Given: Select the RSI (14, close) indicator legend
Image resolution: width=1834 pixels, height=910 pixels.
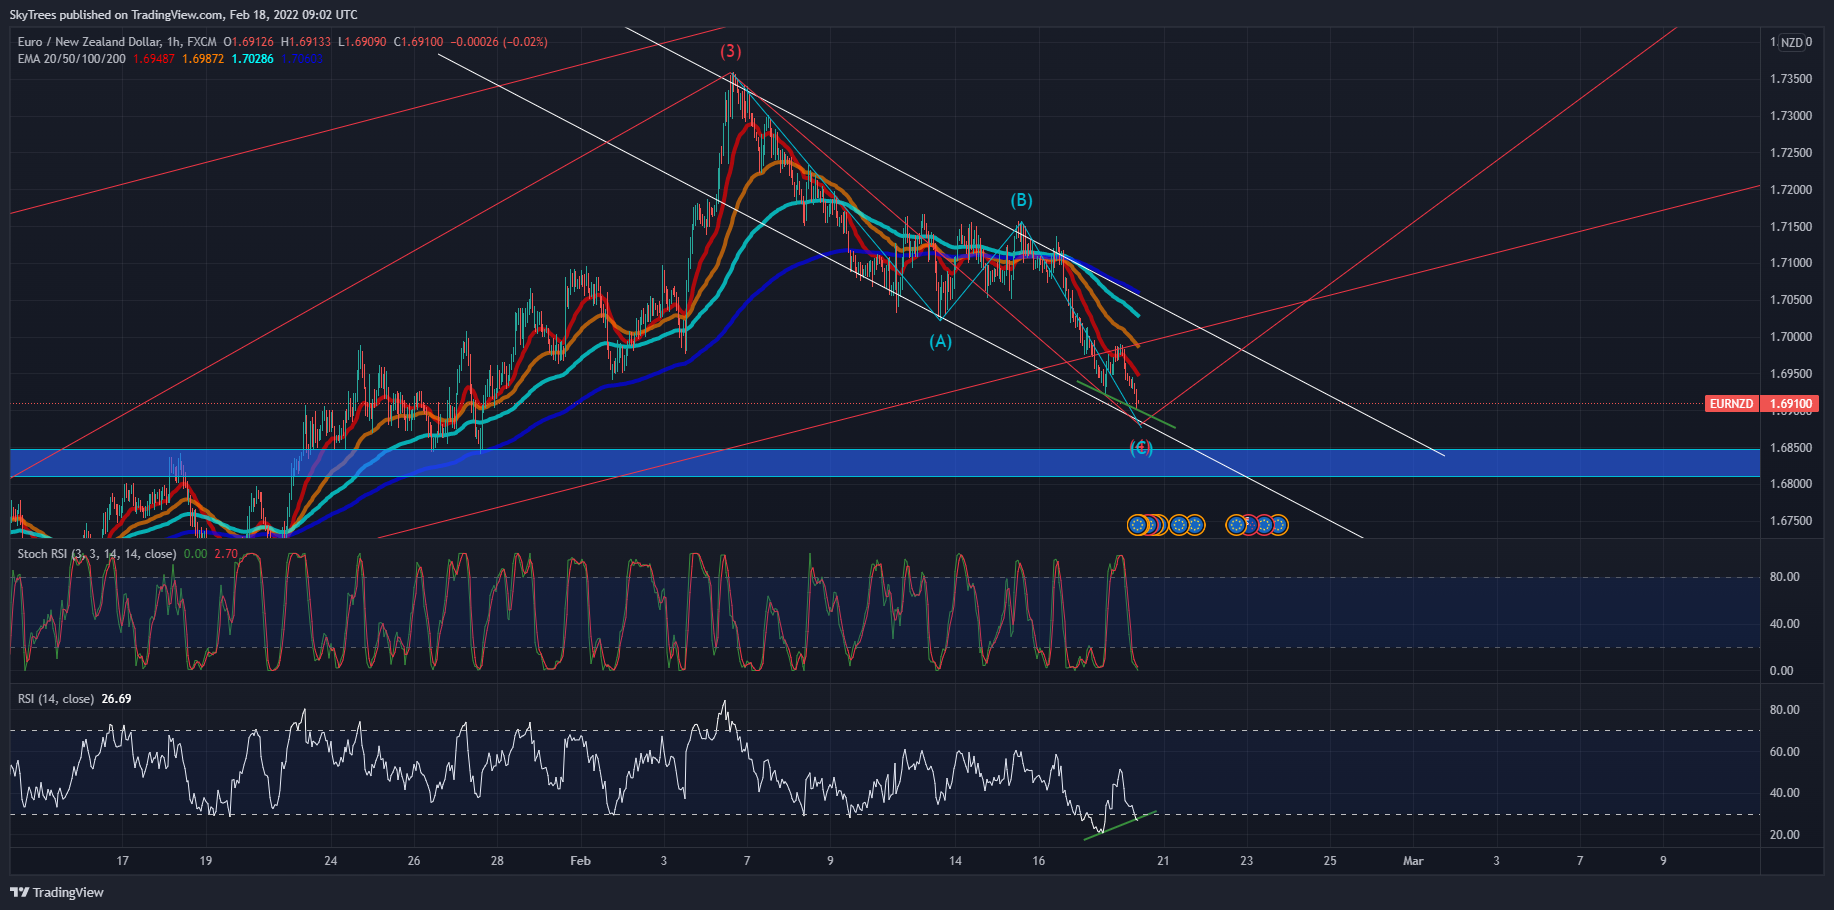Looking at the screenshot, I should (x=56, y=699).
